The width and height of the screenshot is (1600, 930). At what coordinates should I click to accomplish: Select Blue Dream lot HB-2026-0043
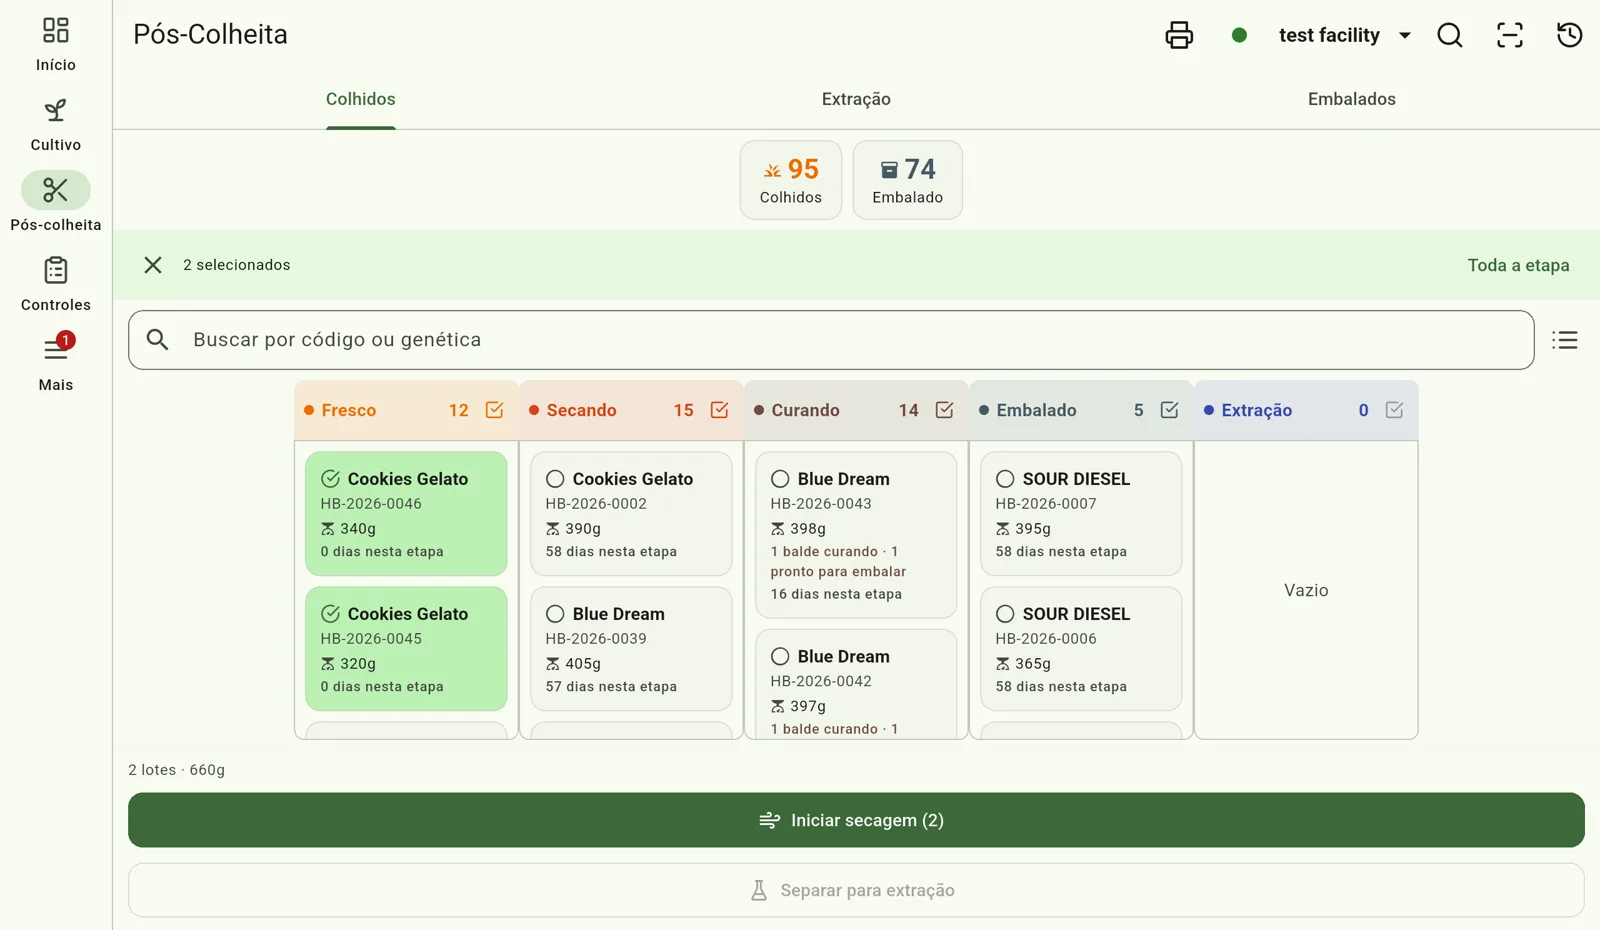(x=856, y=535)
